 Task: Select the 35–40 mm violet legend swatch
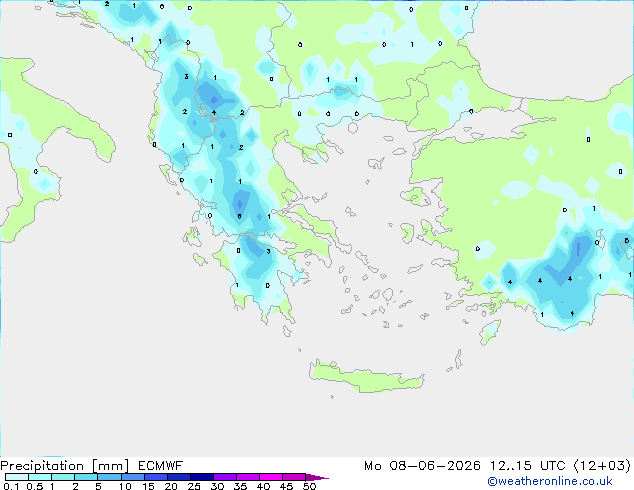coord(248,477)
